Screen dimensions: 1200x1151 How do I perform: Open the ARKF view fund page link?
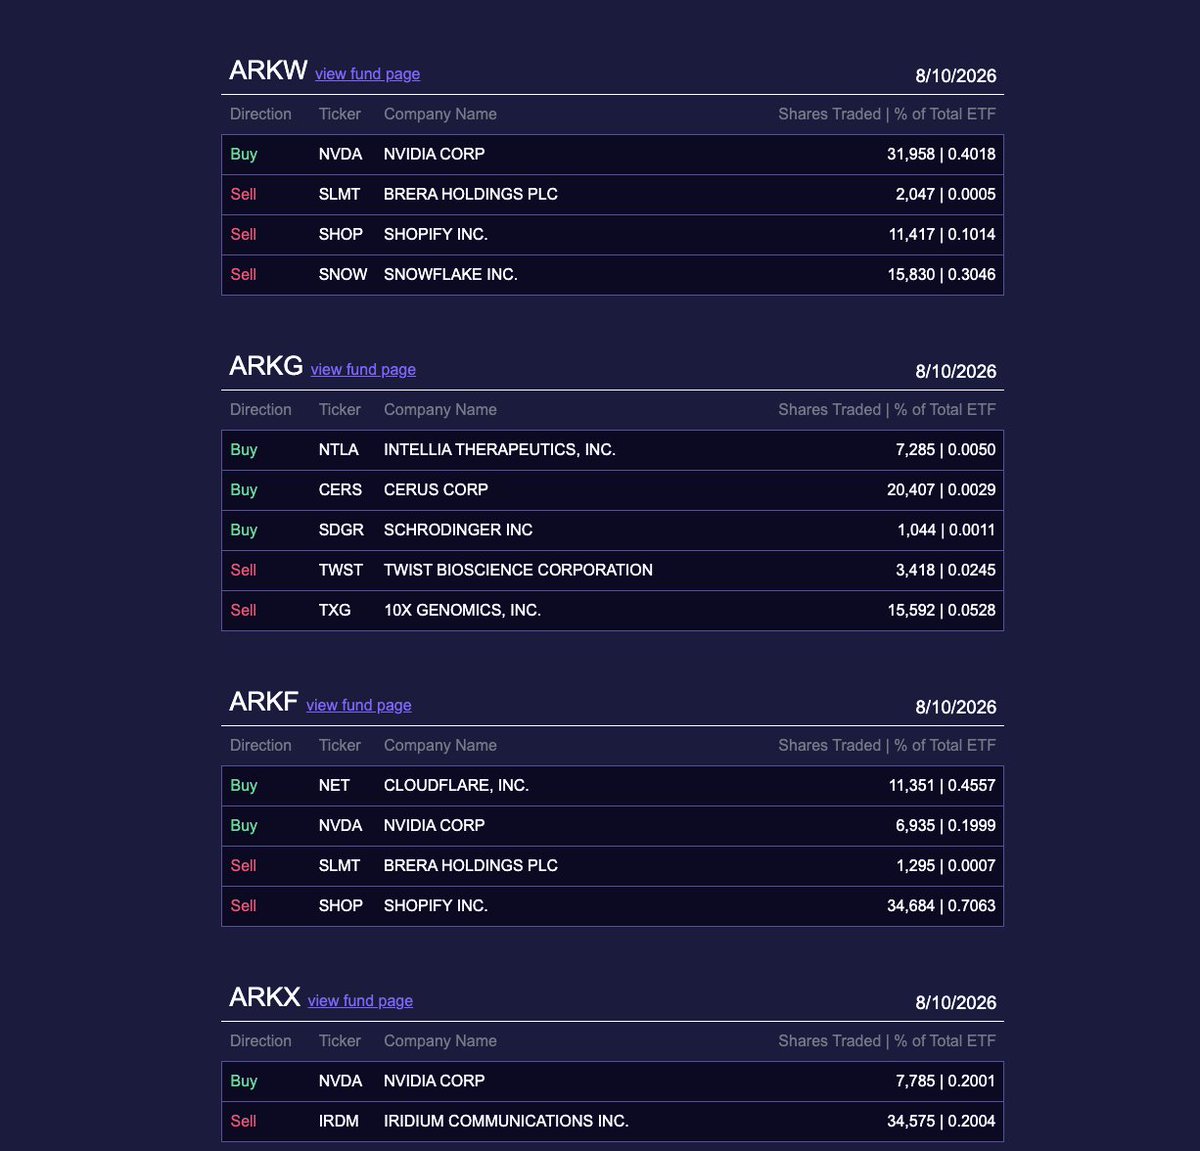[x=359, y=706]
